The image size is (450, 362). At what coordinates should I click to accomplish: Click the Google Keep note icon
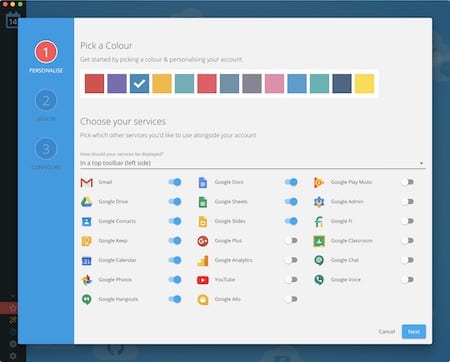click(x=87, y=241)
